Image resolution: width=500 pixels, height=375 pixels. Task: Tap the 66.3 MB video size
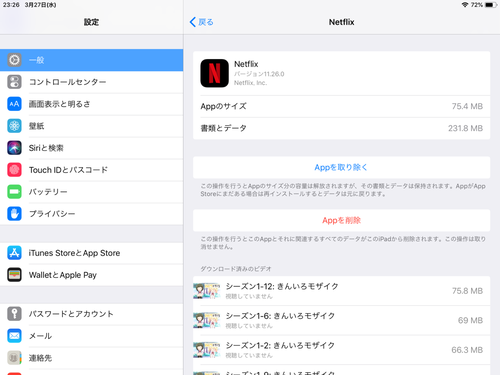467,350
